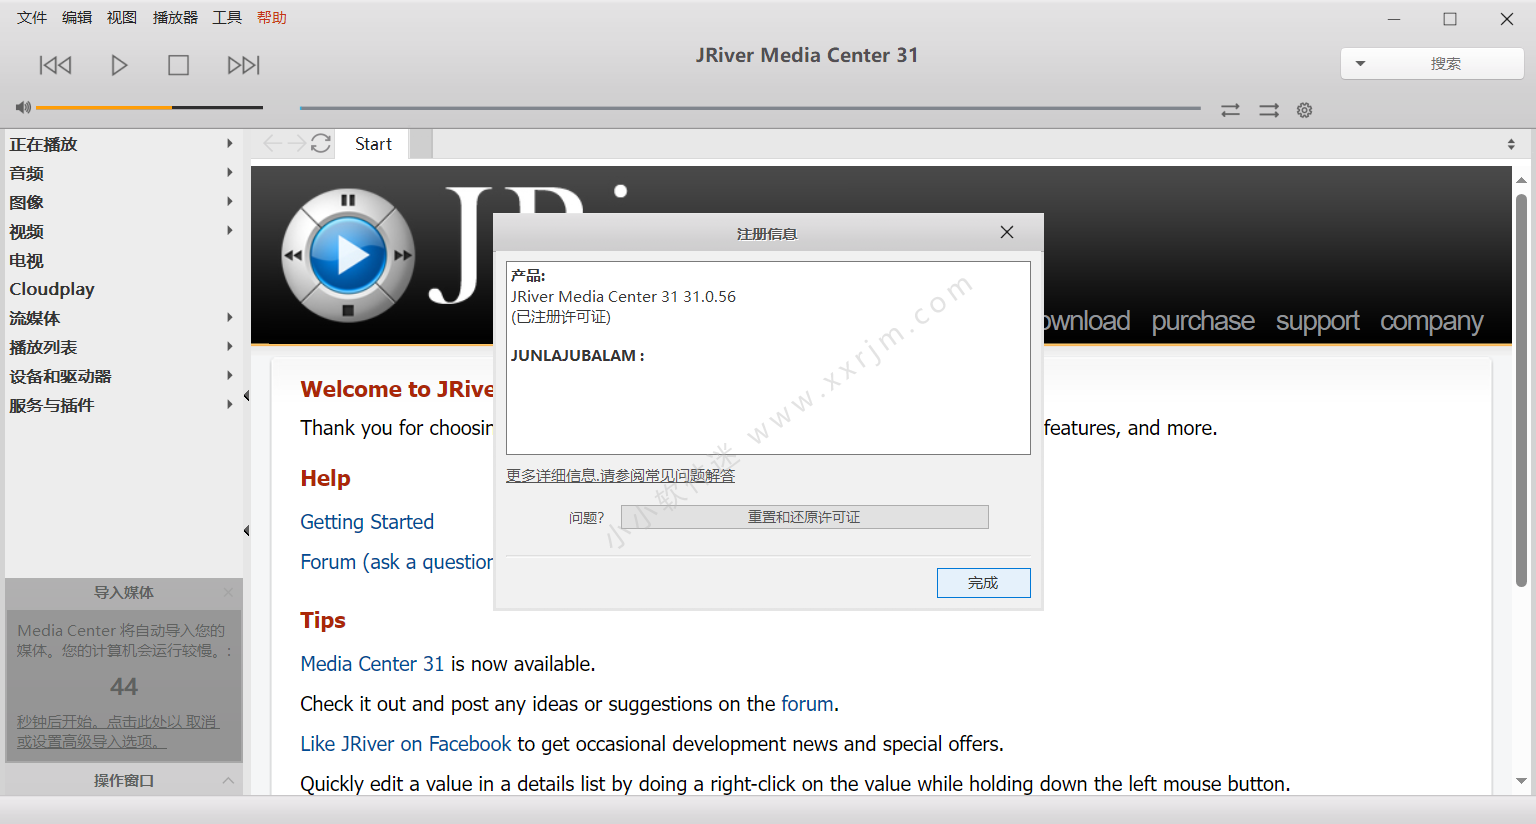Viewport: 1536px width, 824px height.
Task: Follow the forum link in Tips
Action: [x=807, y=704]
